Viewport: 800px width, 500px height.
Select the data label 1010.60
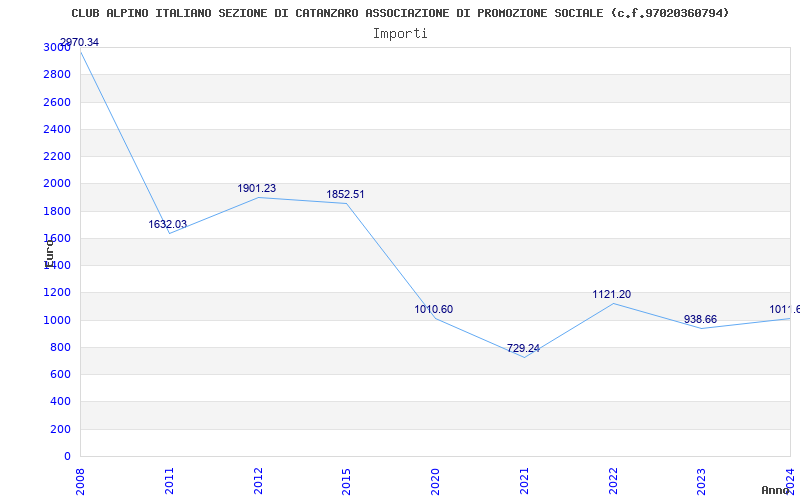pyautogui.click(x=434, y=309)
